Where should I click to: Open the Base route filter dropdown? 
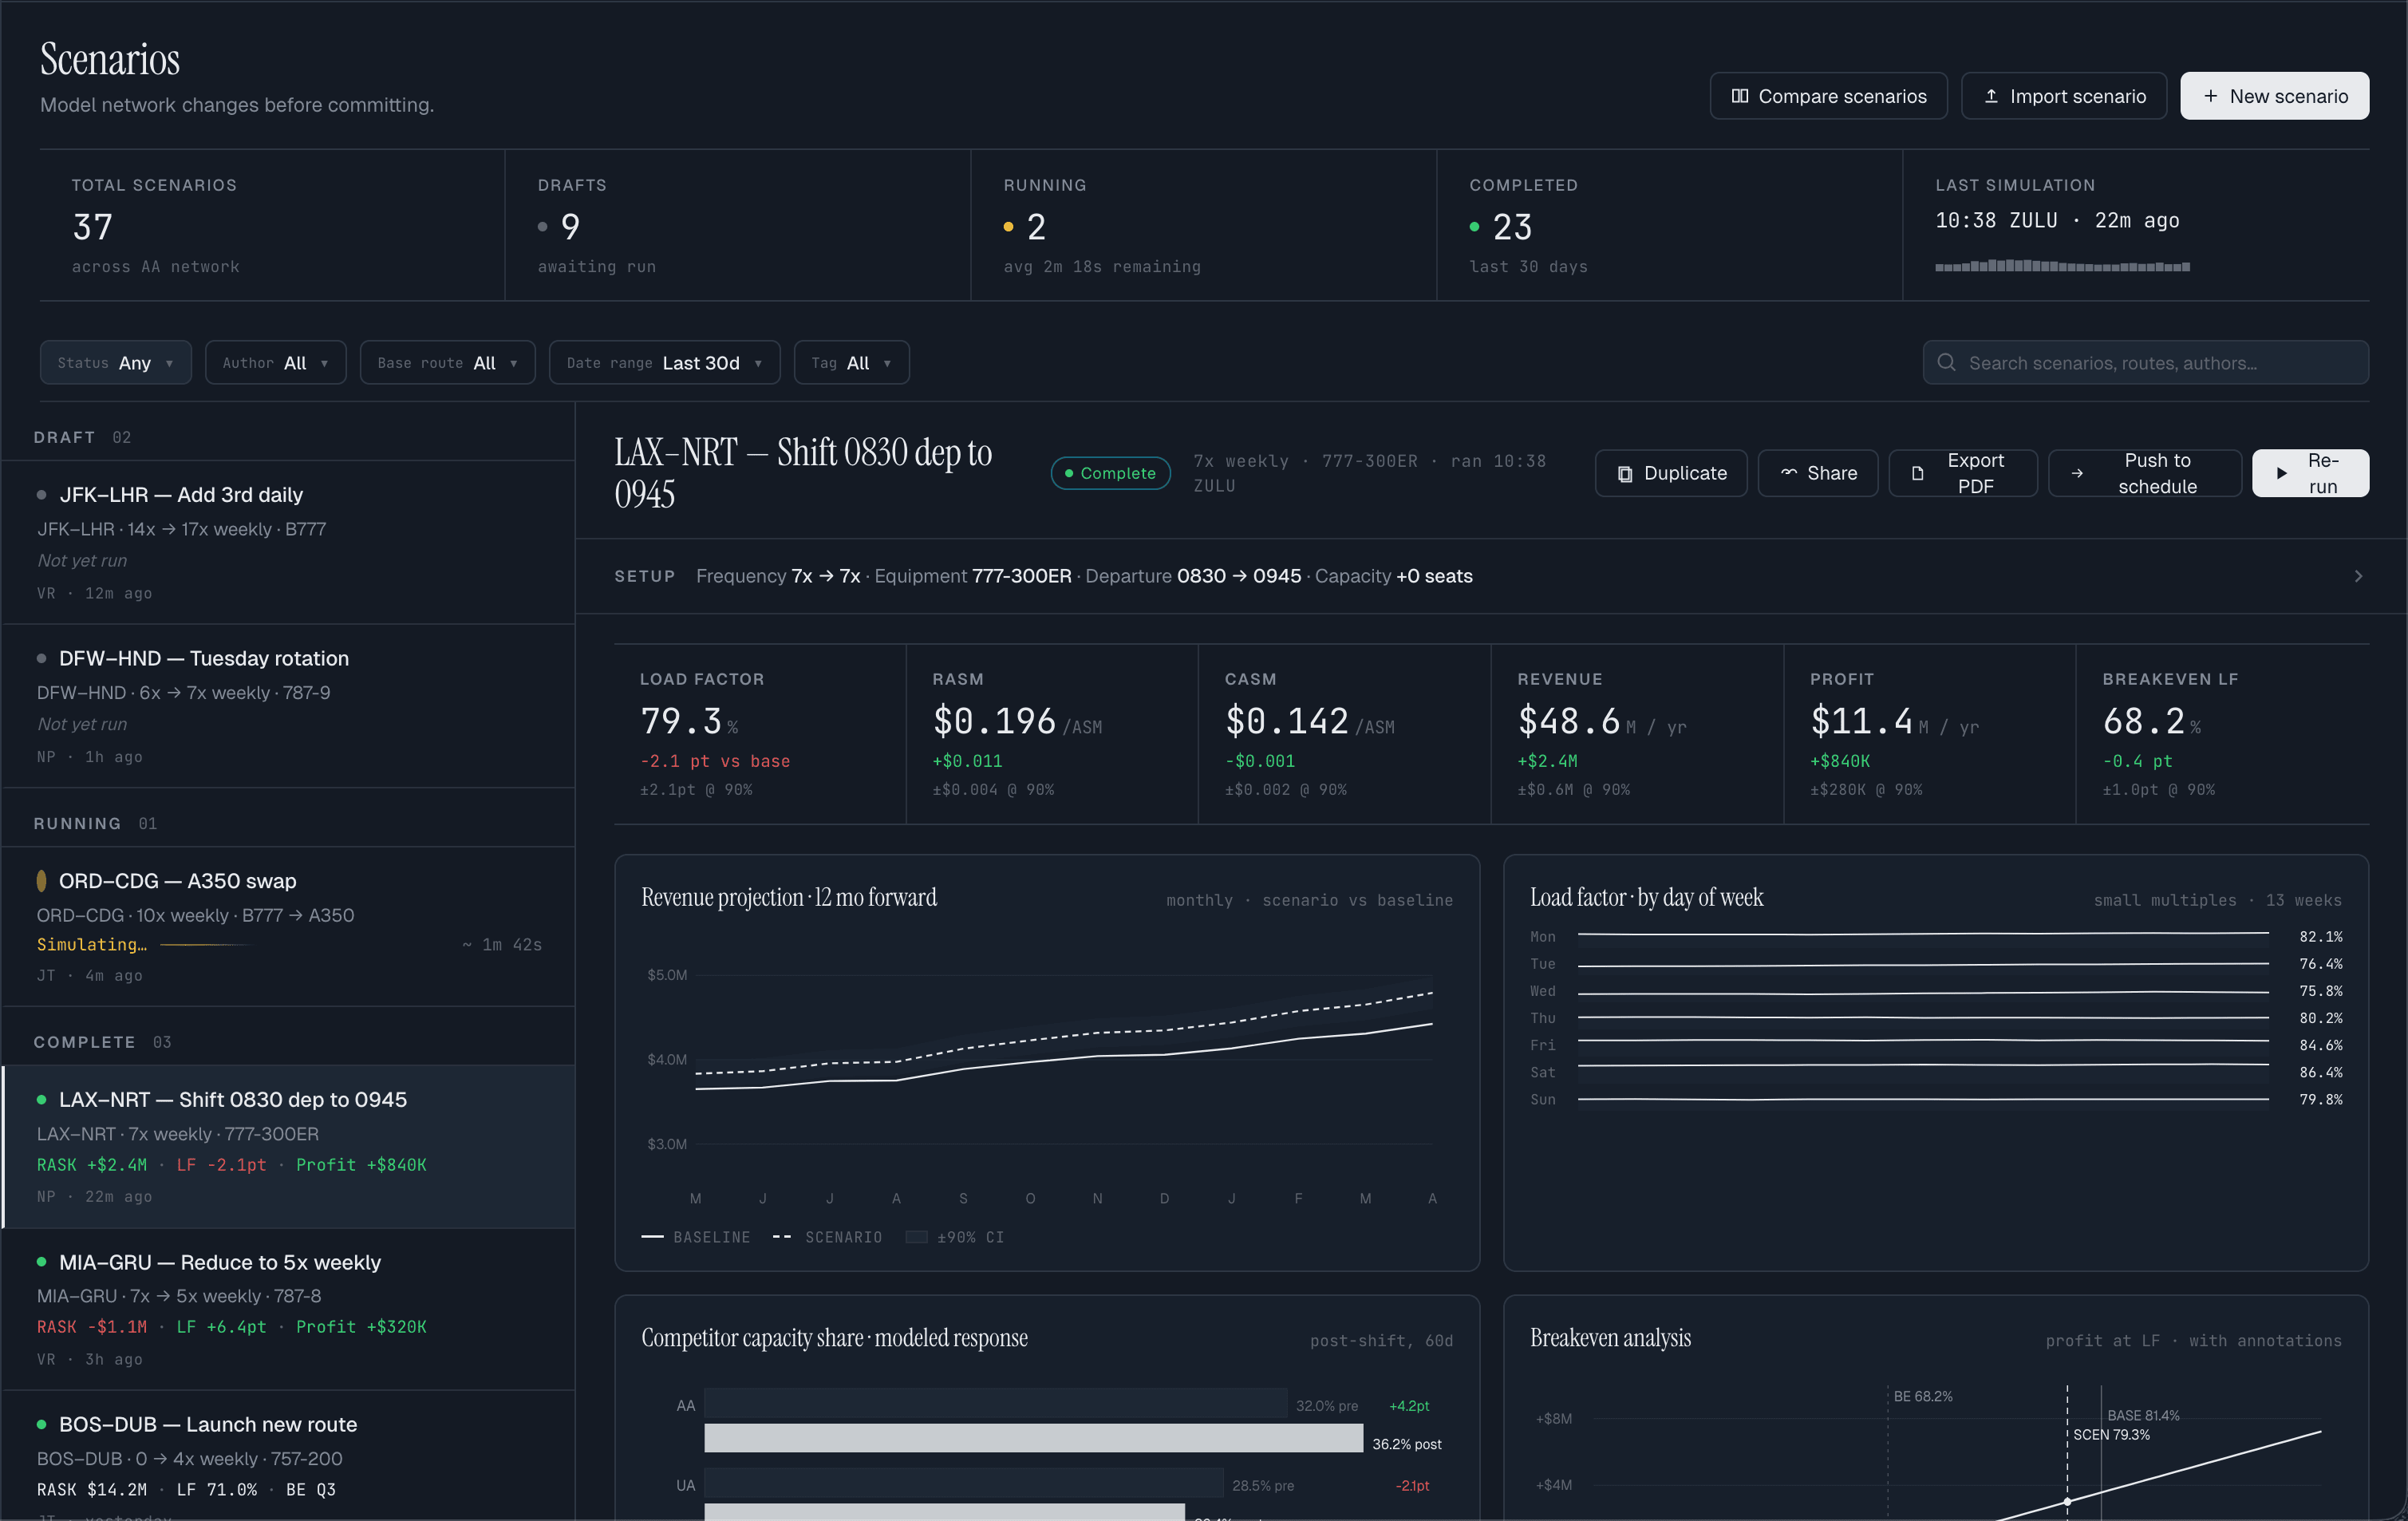[448, 362]
